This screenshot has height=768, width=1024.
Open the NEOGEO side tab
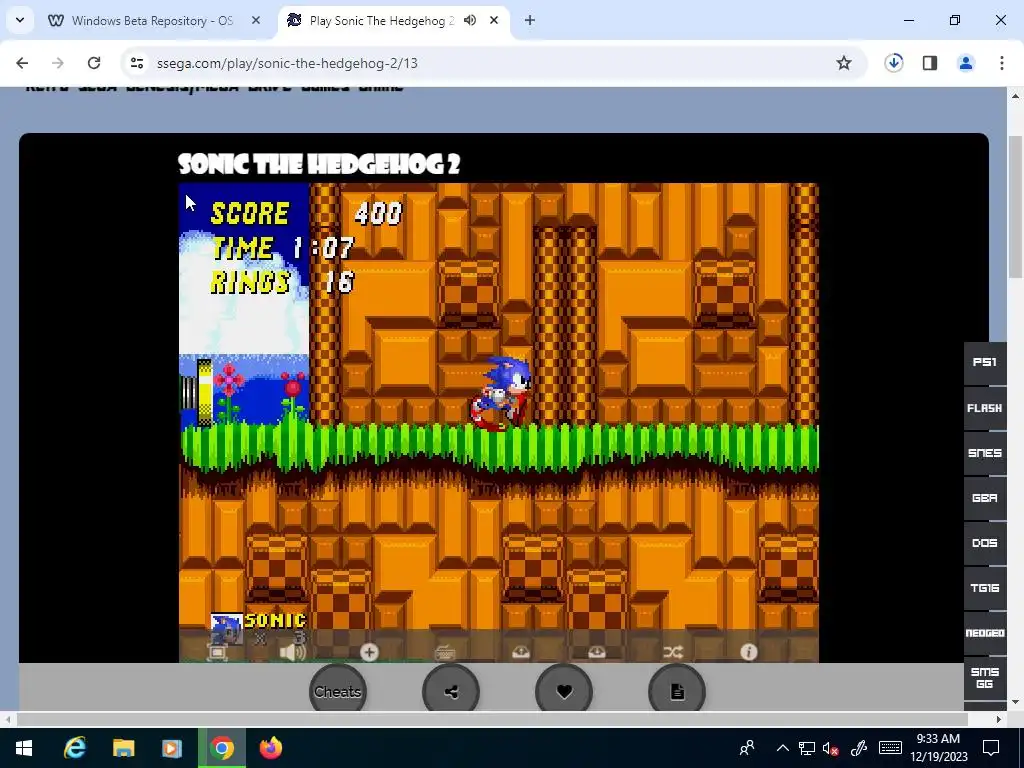point(985,633)
